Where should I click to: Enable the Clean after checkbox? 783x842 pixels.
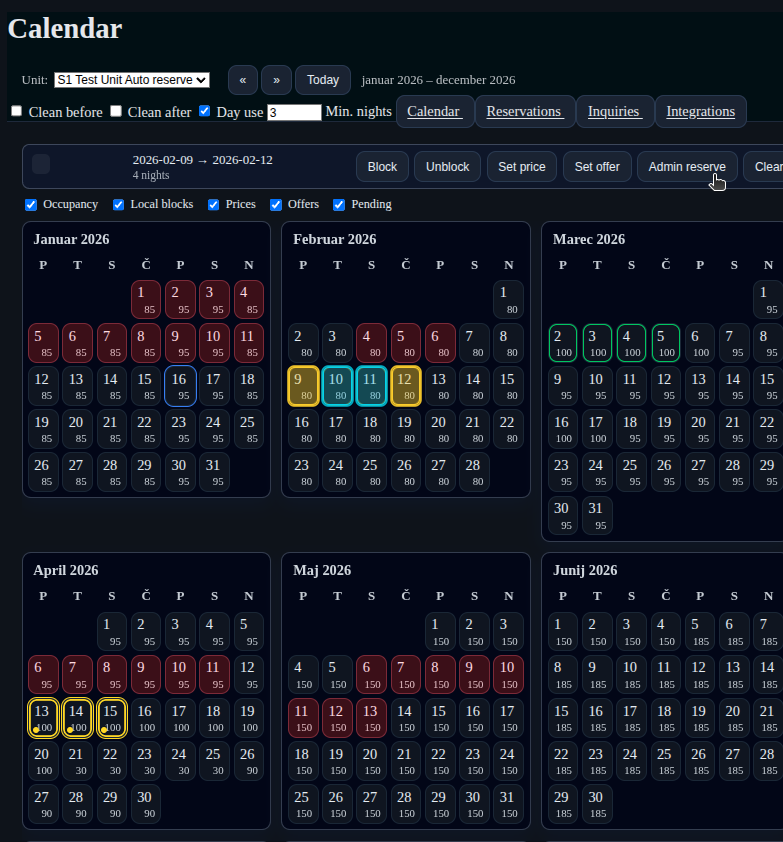(x=116, y=111)
